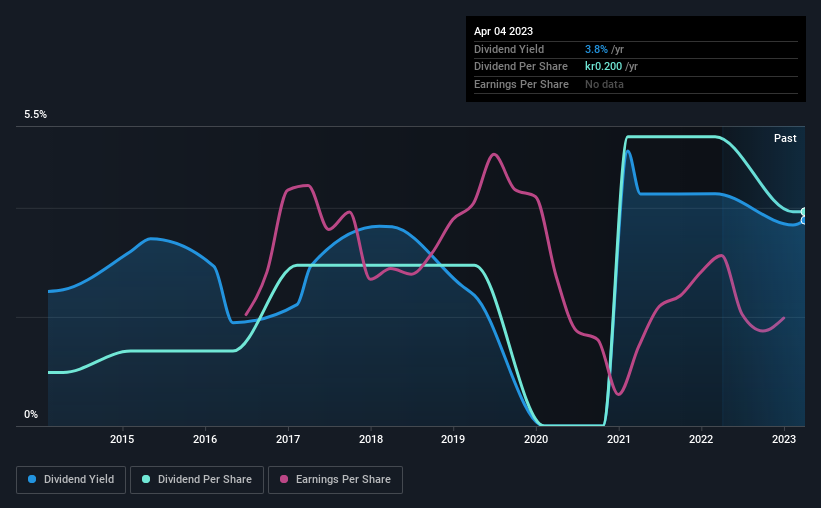821x508 pixels.
Task: Click the pink Earnings Per Share legend dot
Action: click(x=284, y=479)
